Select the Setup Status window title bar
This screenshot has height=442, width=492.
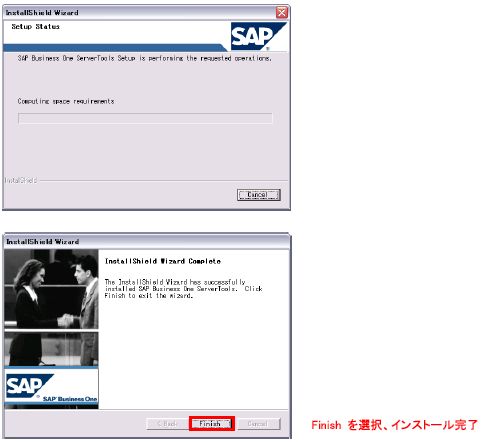(x=140, y=13)
